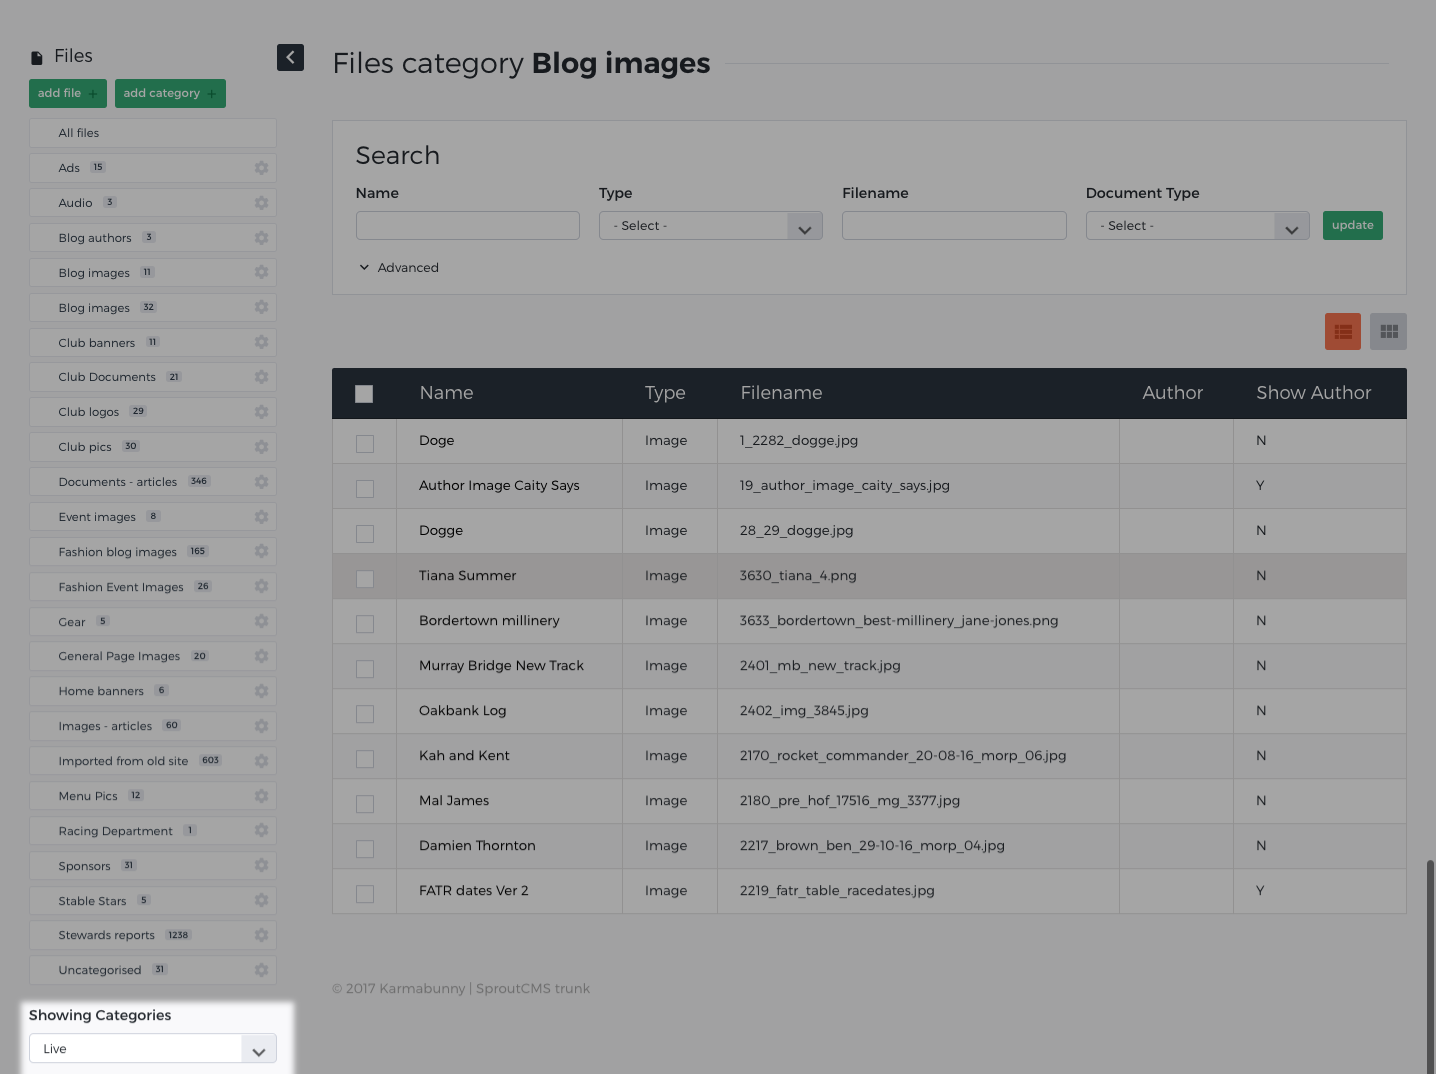Screen dimensions: 1436x1074
Task: Open settings gear for Stable Stars category
Action: (x=261, y=900)
